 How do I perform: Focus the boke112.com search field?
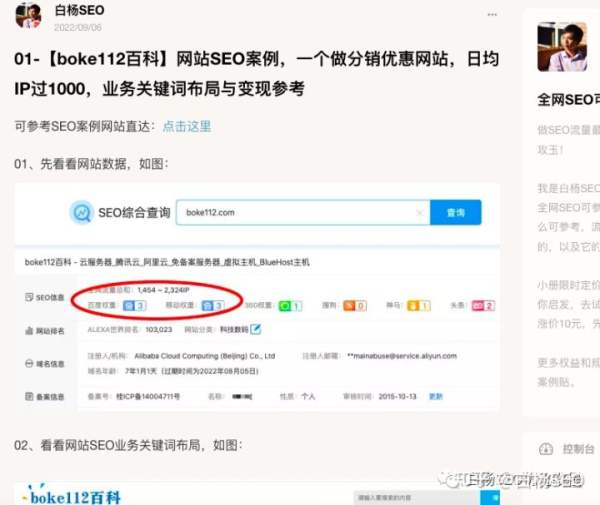(303, 212)
